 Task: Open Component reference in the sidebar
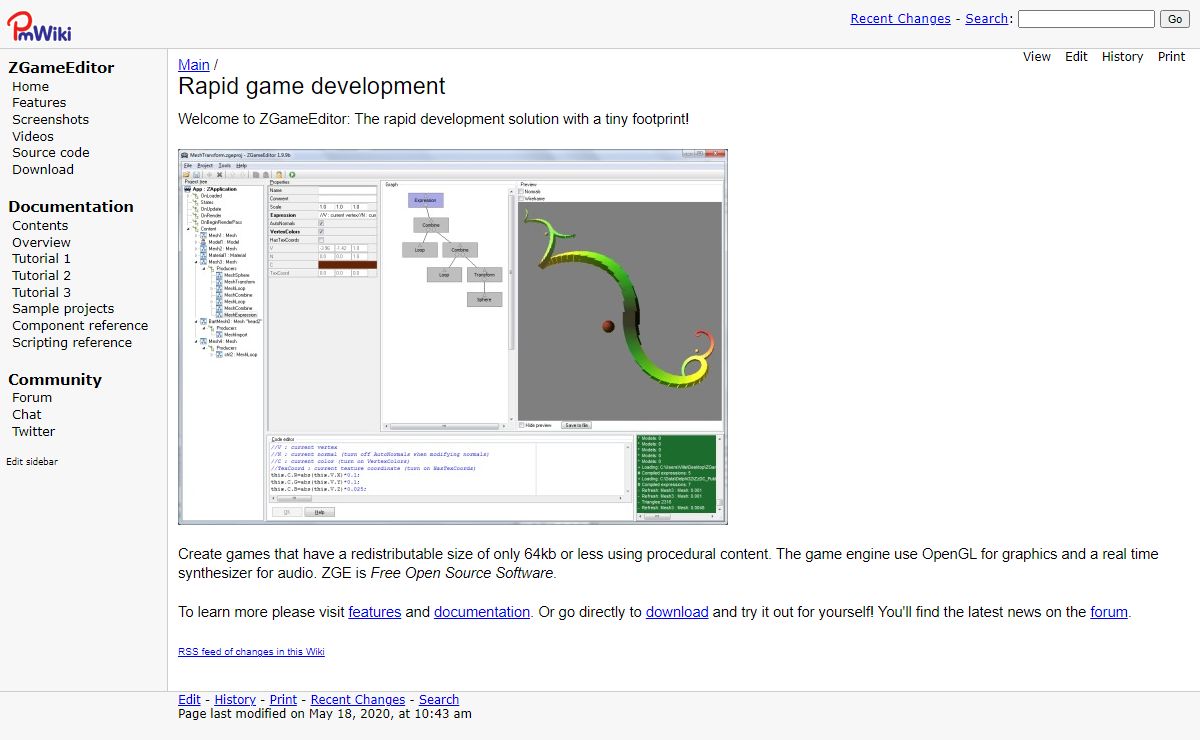coord(80,326)
